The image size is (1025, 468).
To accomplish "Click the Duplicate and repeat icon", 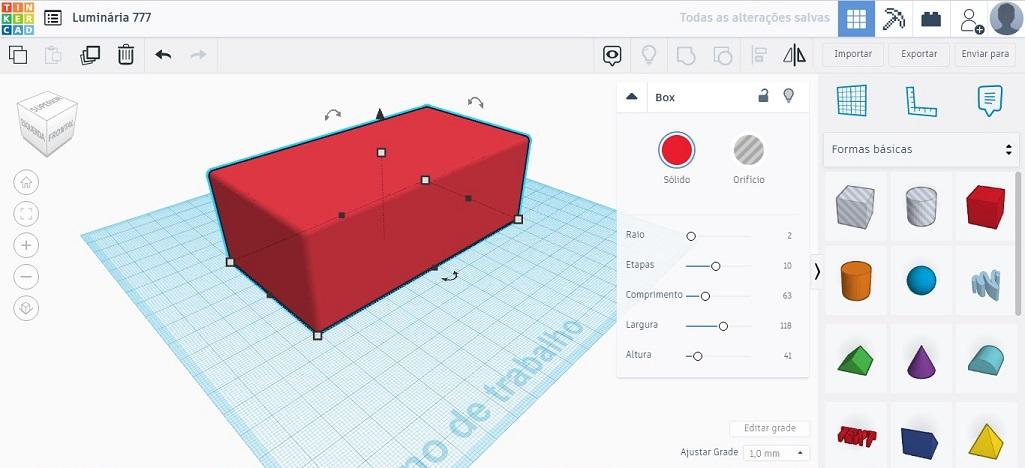I will tap(90, 55).
